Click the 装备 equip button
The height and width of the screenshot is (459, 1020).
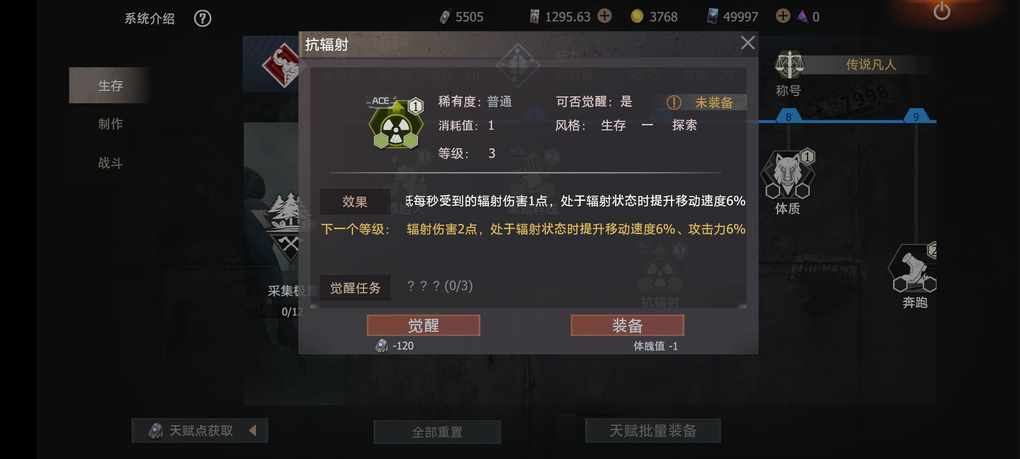(x=627, y=326)
